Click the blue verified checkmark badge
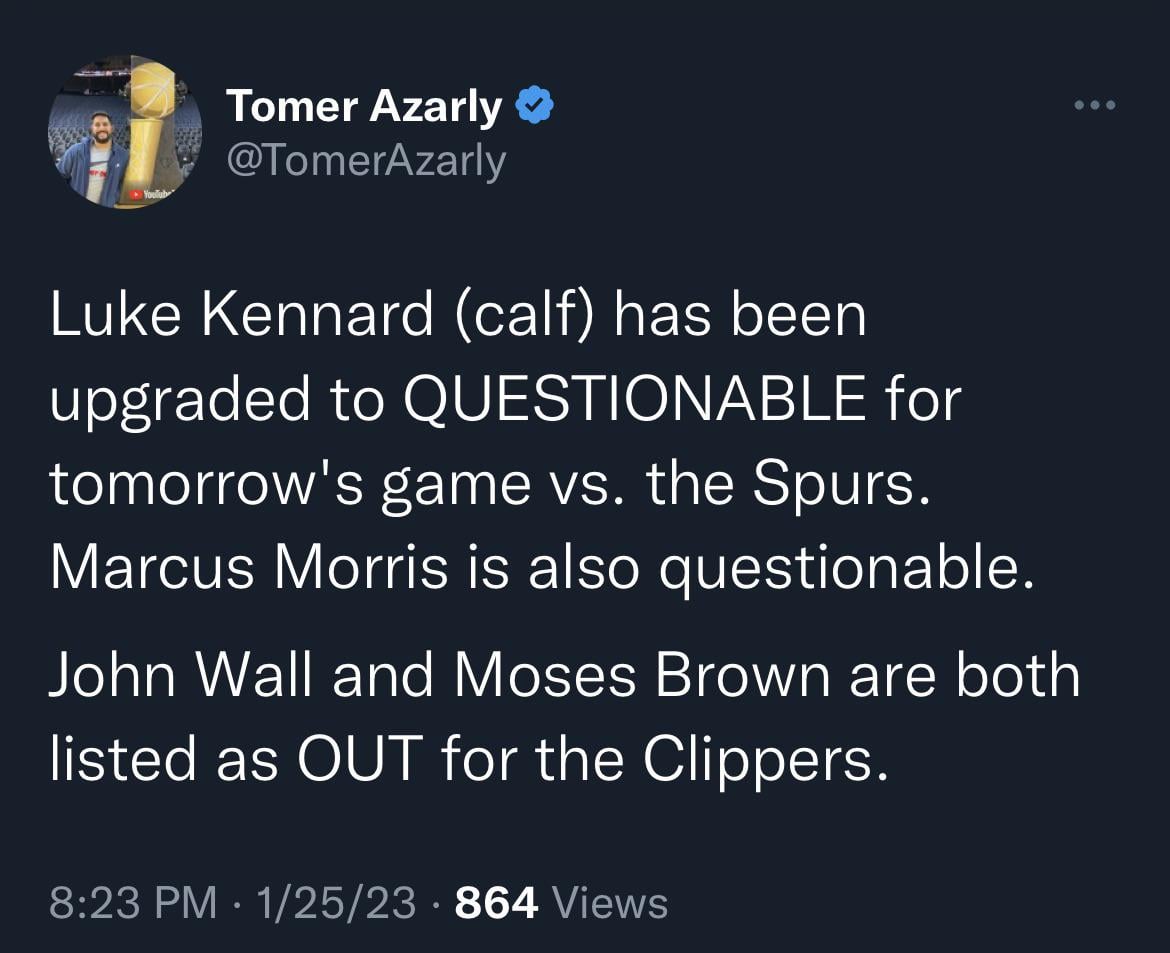 533,104
